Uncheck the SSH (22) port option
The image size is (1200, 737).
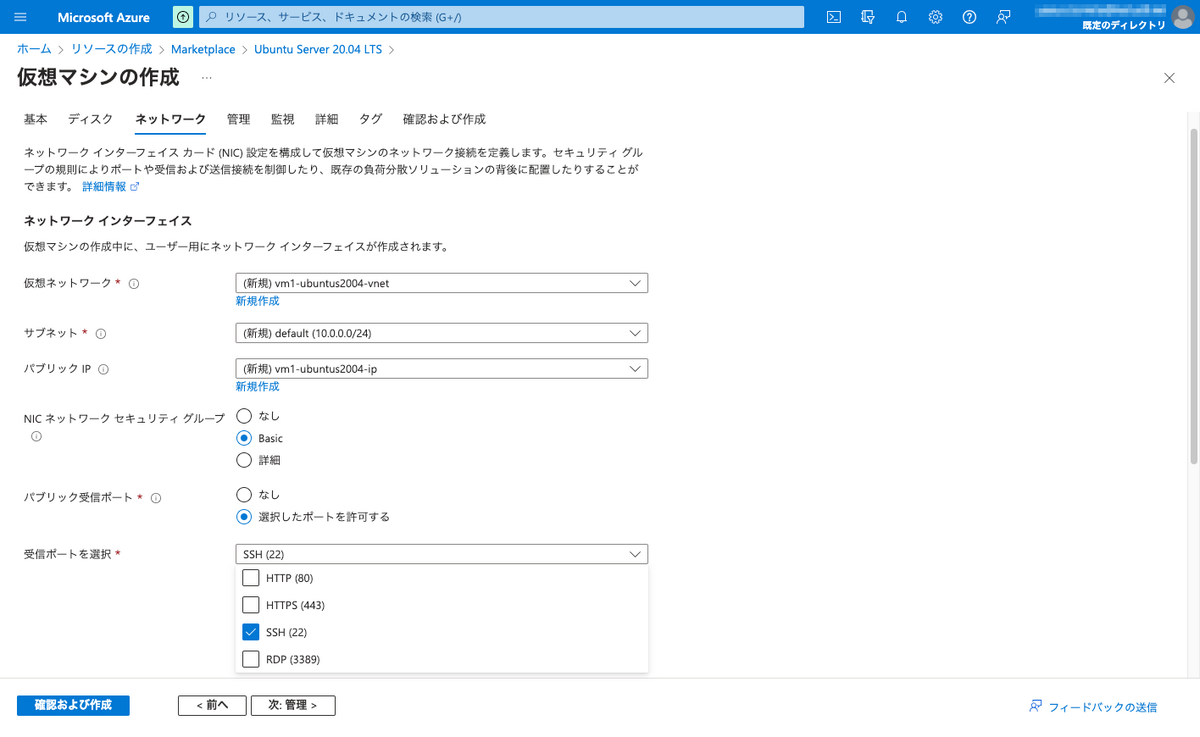tap(251, 632)
